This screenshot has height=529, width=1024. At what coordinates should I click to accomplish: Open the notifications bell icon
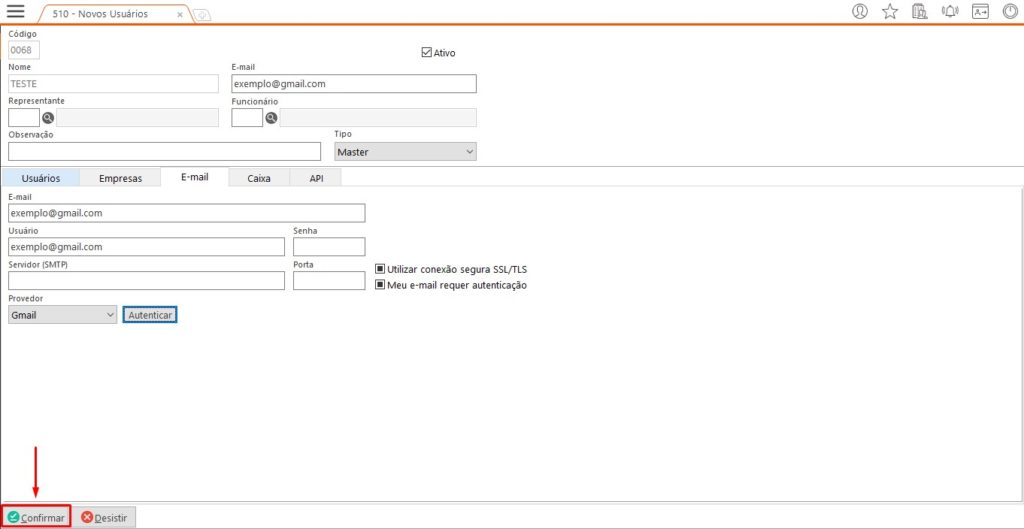[x=950, y=12]
